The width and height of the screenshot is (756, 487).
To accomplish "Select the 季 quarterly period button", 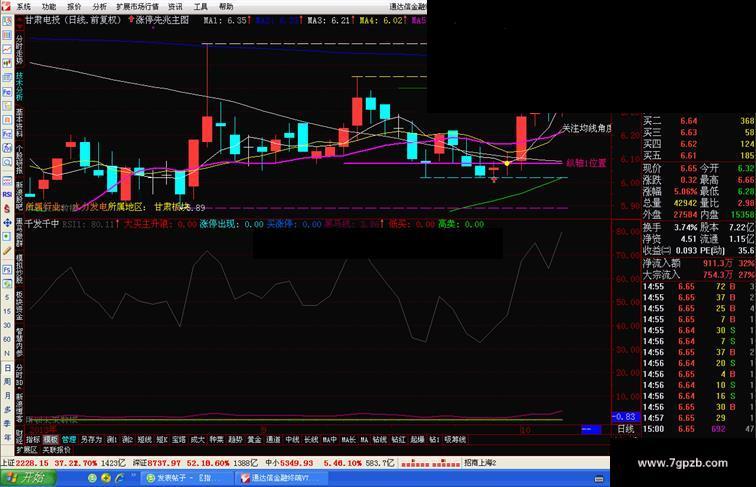I will pyautogui.click(x=7, y=424).
